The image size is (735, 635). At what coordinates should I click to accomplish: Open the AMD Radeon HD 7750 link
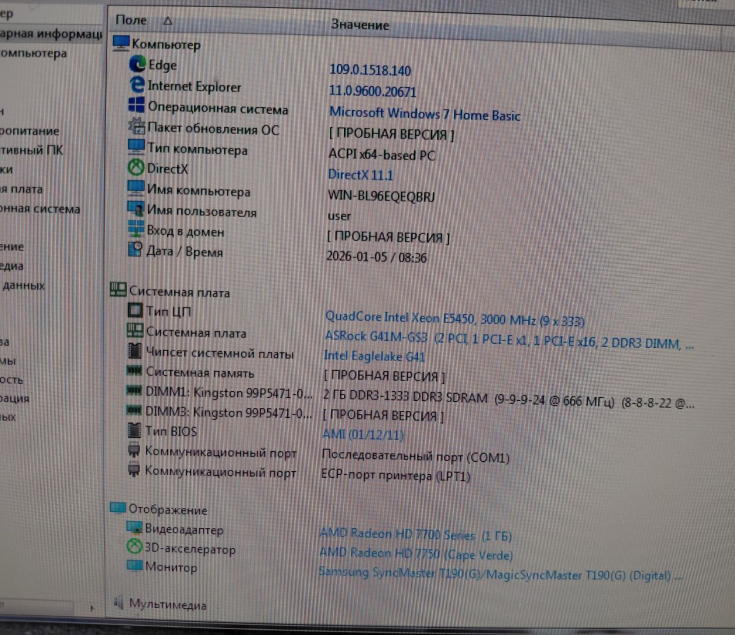pyautogui.click(x=415, y=554)
